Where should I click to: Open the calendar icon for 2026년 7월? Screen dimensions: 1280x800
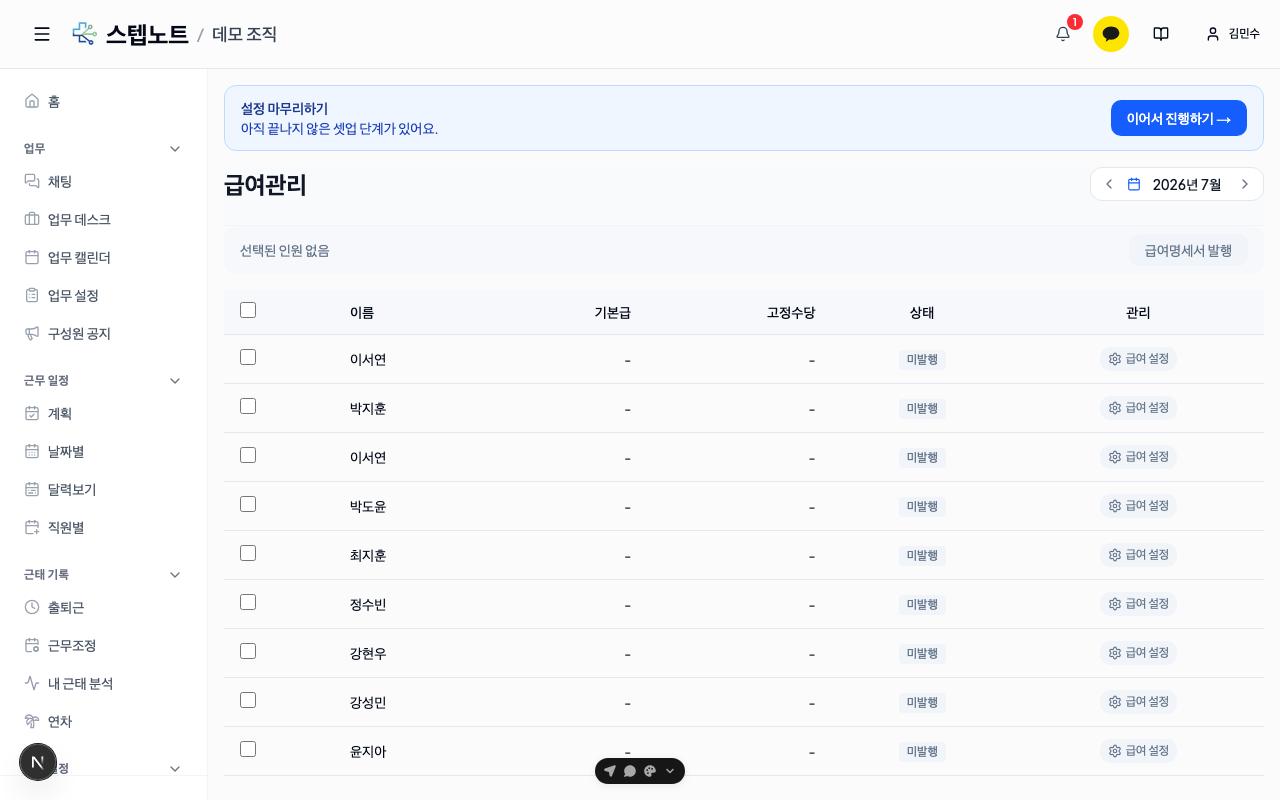tap(1134, 184)
